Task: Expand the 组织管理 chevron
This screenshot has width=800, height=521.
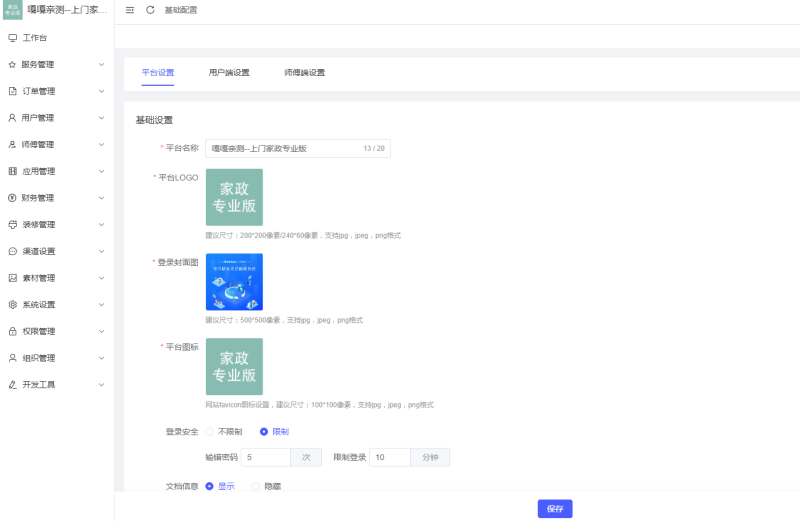Action: (102, 358)
